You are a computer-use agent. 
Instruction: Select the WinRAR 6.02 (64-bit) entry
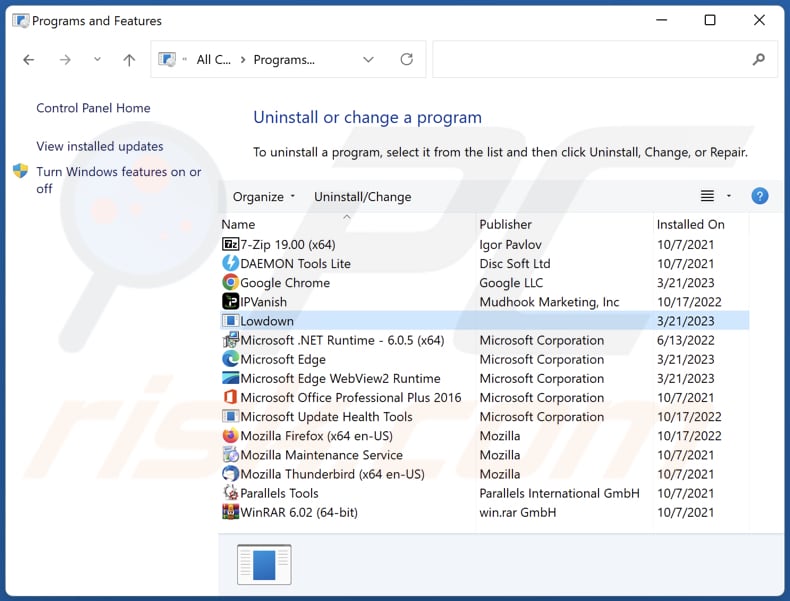(485, 512)
